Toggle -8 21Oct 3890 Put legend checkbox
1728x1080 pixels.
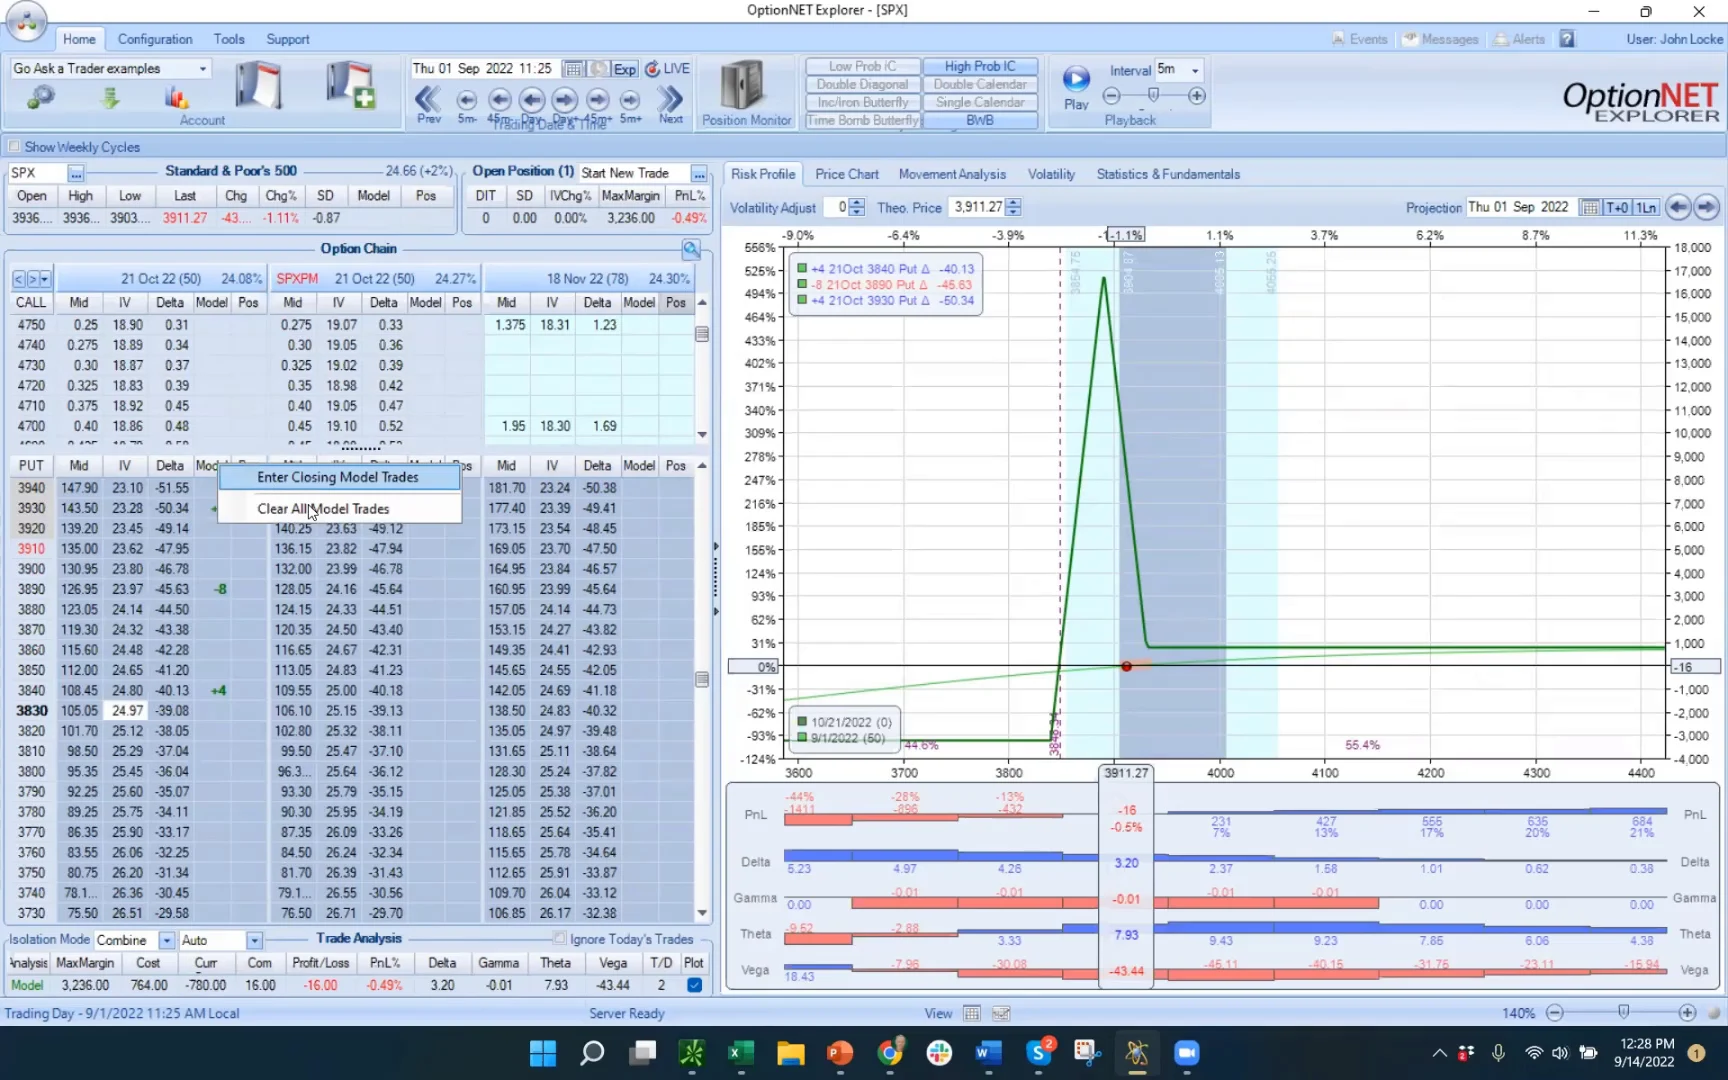point(802,285)
